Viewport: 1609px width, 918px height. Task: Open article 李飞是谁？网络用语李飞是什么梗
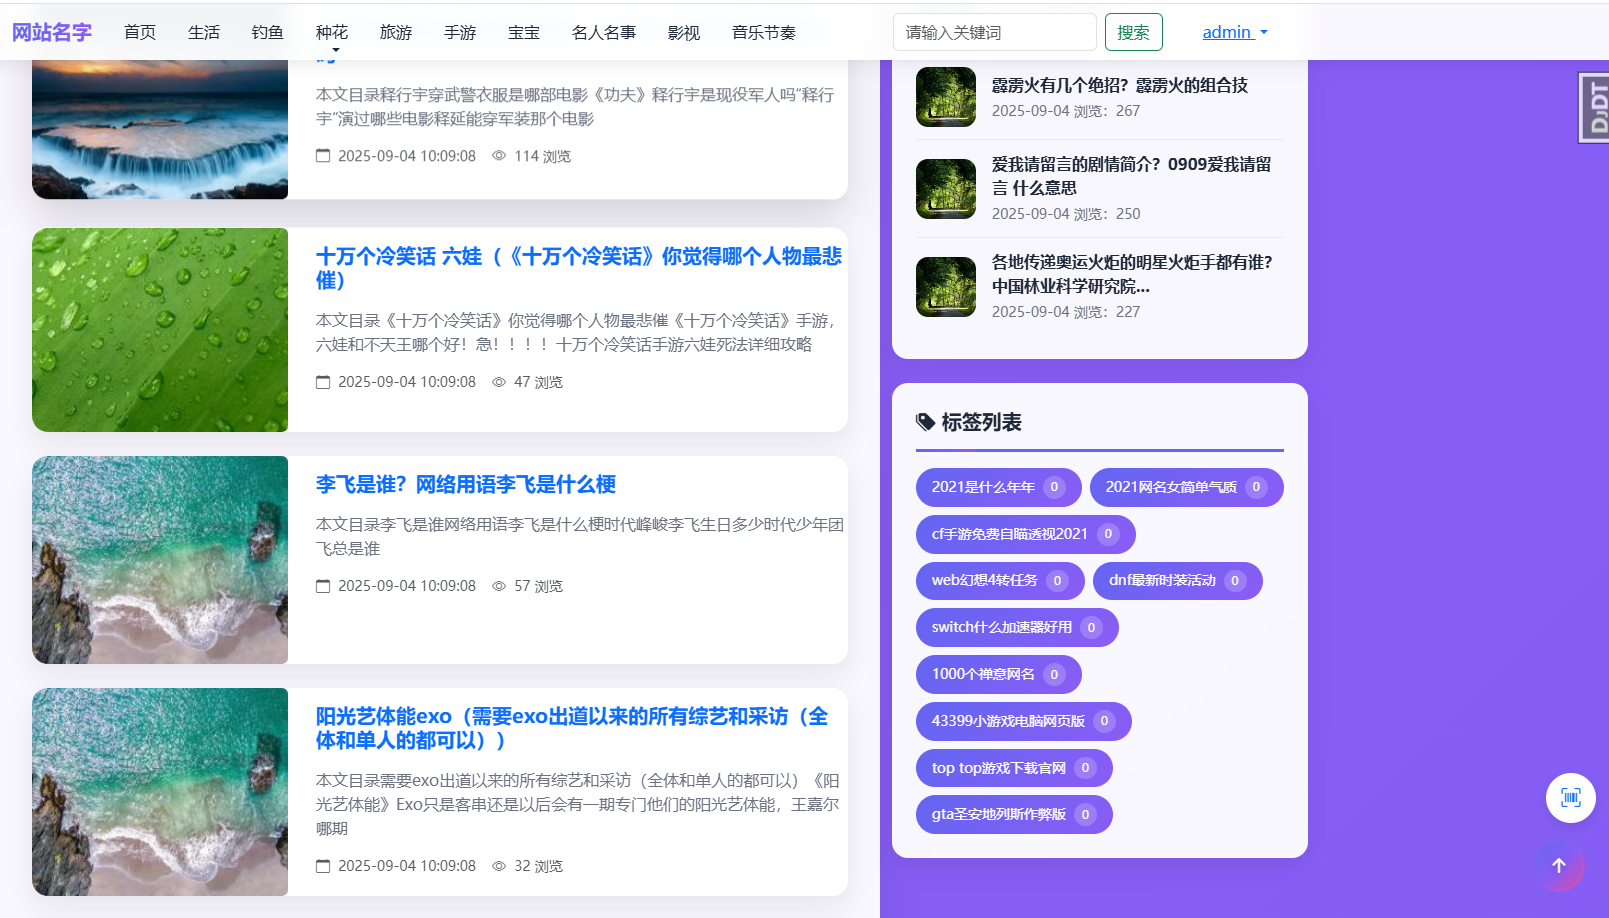point(465,485)
